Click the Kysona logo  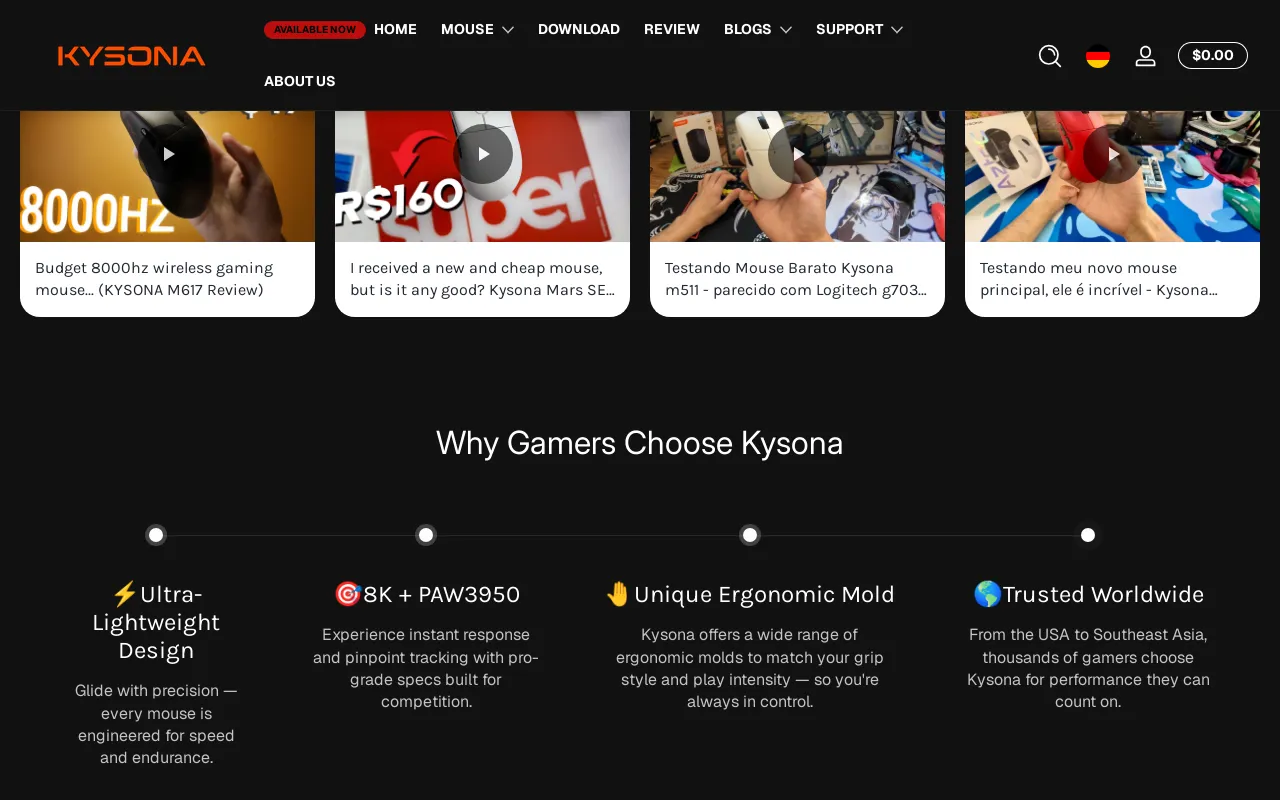(x=131, y=56)
